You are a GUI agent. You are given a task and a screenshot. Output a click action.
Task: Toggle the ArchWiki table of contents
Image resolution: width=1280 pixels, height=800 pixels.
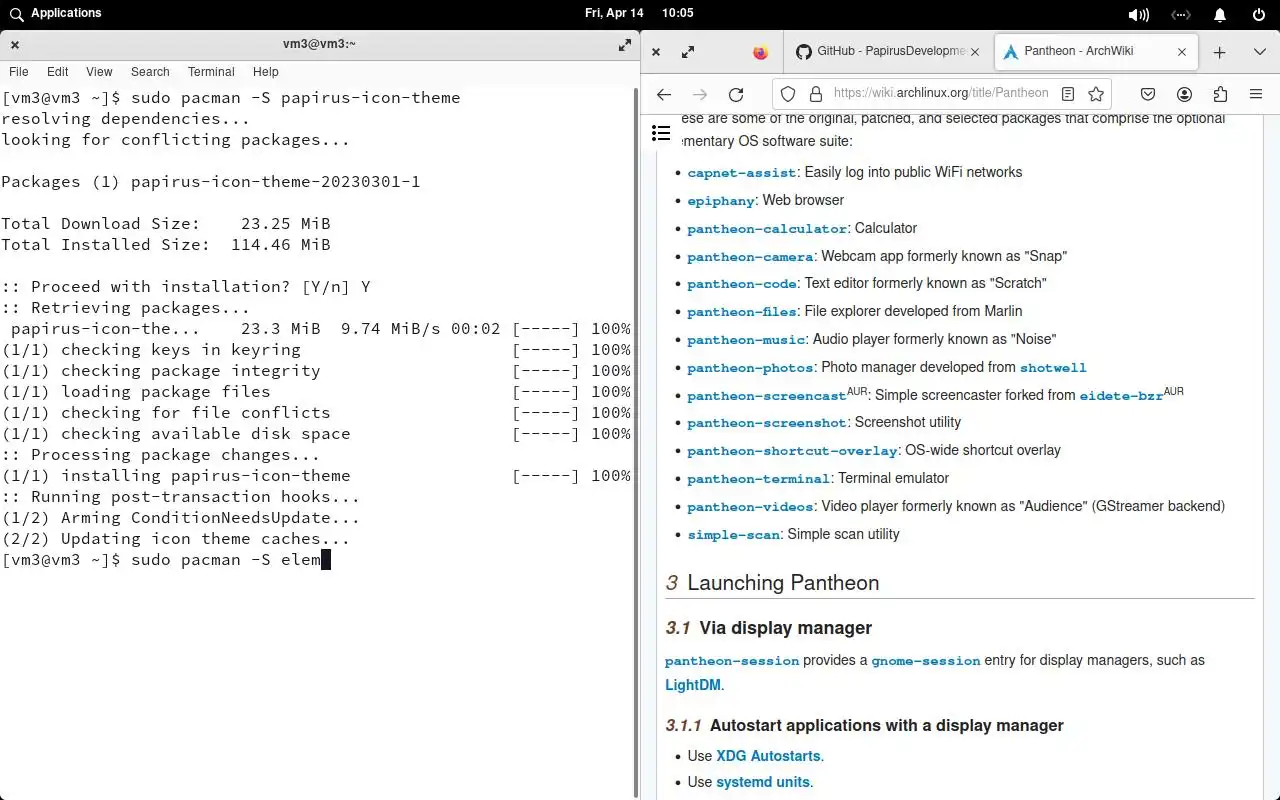[661, 133]
